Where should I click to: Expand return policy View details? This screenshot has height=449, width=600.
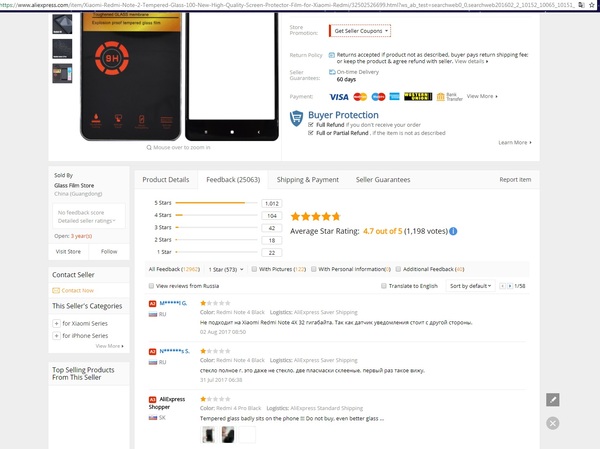point(471,61)
